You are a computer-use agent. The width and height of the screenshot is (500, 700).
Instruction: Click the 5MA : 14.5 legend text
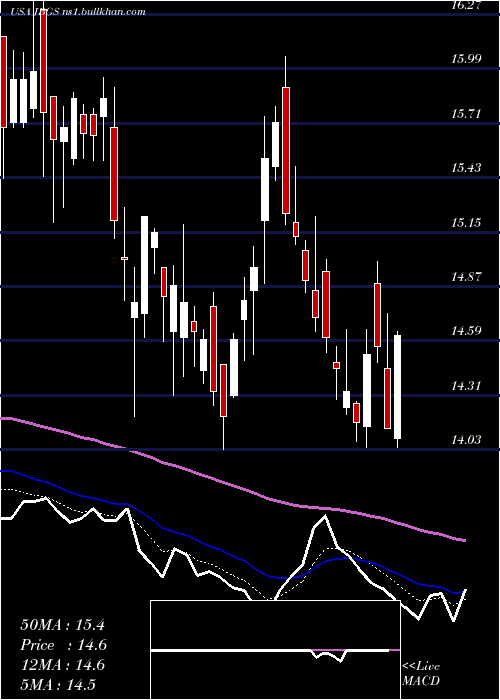(x=58, y=684)
